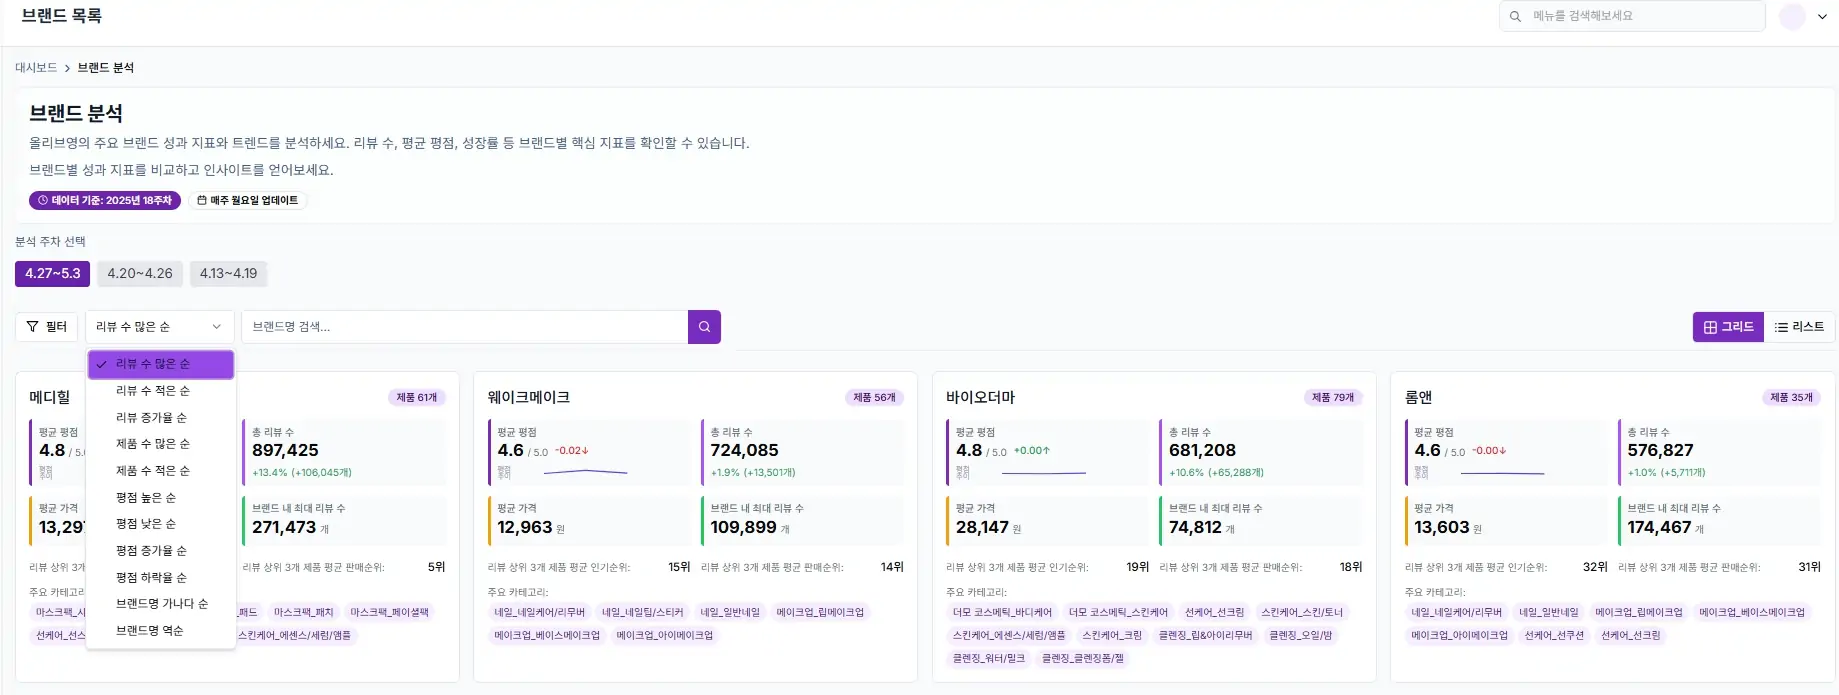The width and height of the screenshot is (1839, 695).
Task: Click the 롬앤 rating trend sparkline
Action: tap(1501, 472)
